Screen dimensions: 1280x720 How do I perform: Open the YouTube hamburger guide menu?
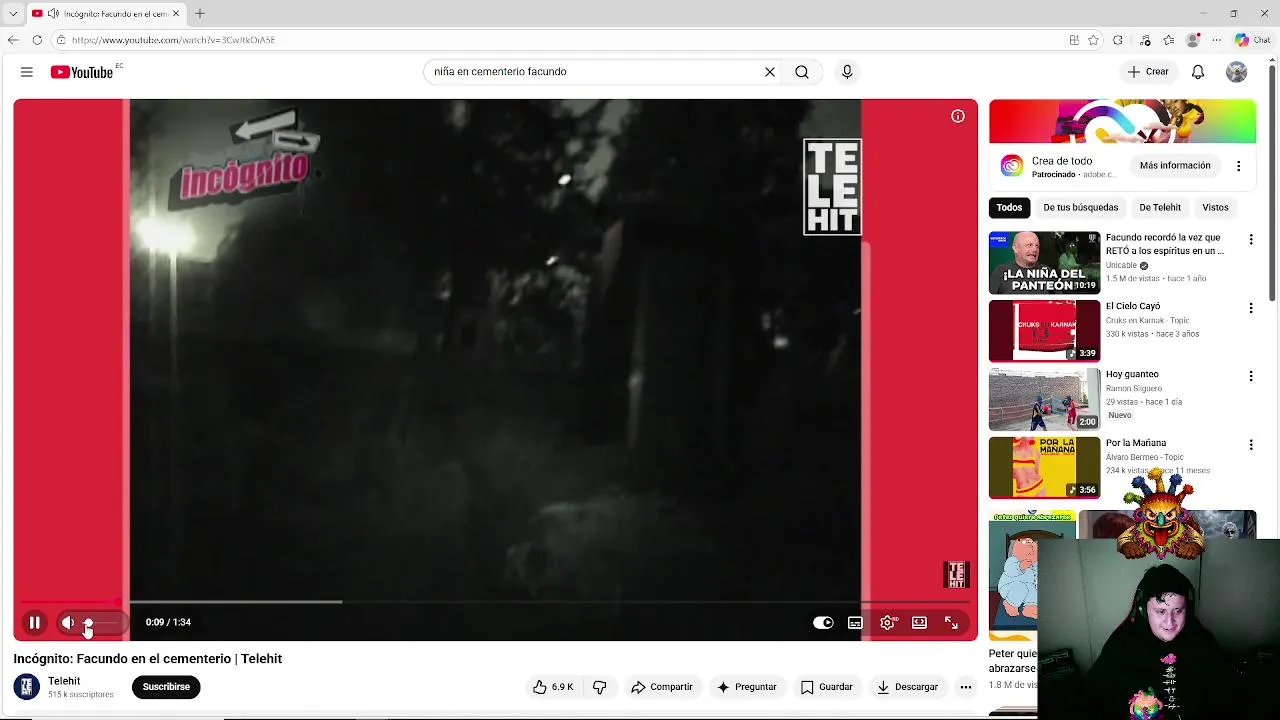[x=27, y=72]
